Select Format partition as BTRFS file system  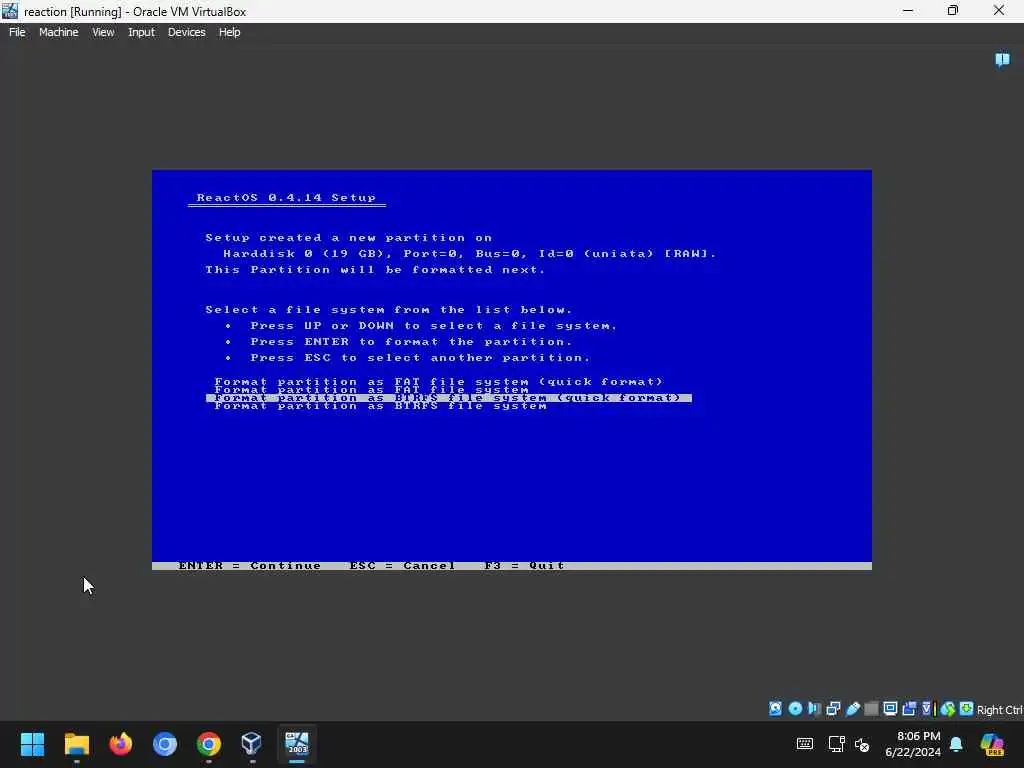[x=380, y=406]
